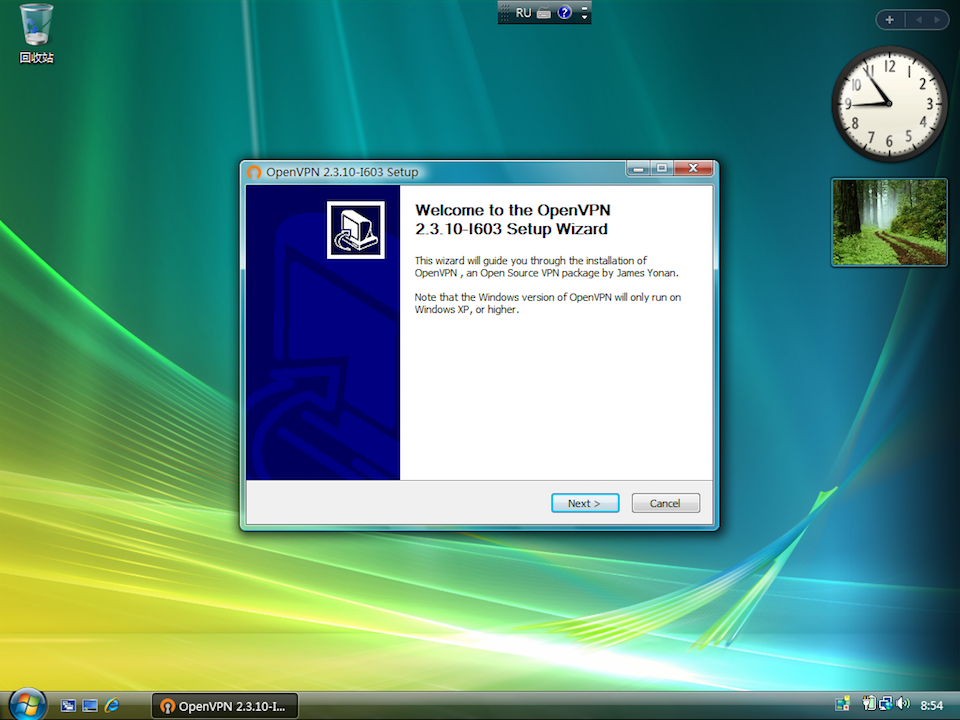Viewport: 960px width, 720px height.
Task: Open language bar options dropdown arrow
Action: click(x=585, y=17)
